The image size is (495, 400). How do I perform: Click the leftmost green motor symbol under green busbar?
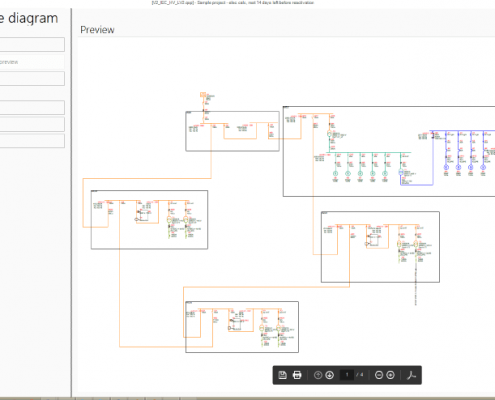coord(336,173)
